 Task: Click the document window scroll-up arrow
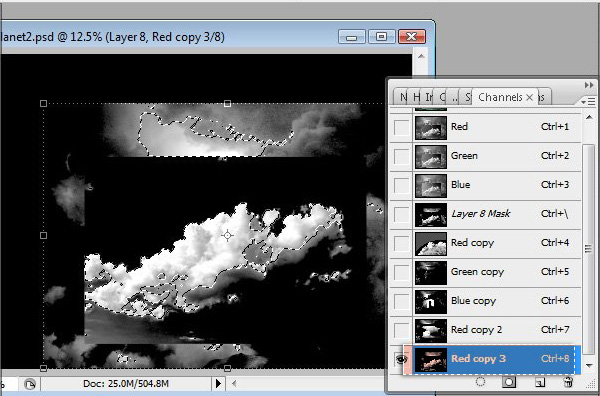pos(421,56)
